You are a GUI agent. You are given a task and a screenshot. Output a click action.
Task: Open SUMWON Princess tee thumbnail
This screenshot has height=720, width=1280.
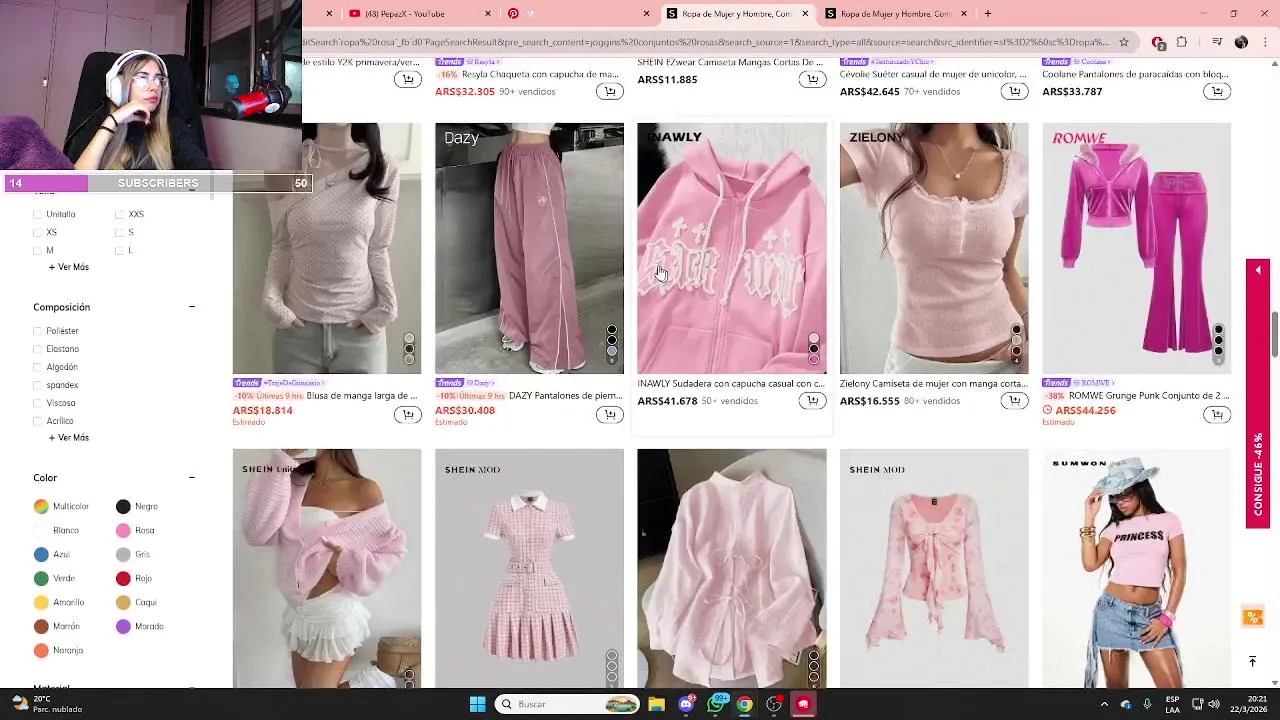click(x=1136, y=568)
